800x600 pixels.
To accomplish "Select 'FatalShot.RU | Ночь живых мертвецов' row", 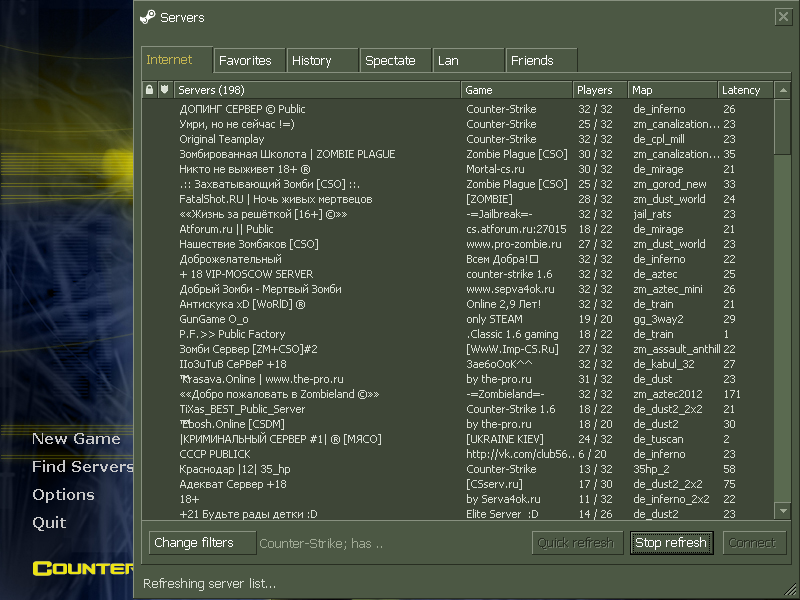I will [458, 199].
